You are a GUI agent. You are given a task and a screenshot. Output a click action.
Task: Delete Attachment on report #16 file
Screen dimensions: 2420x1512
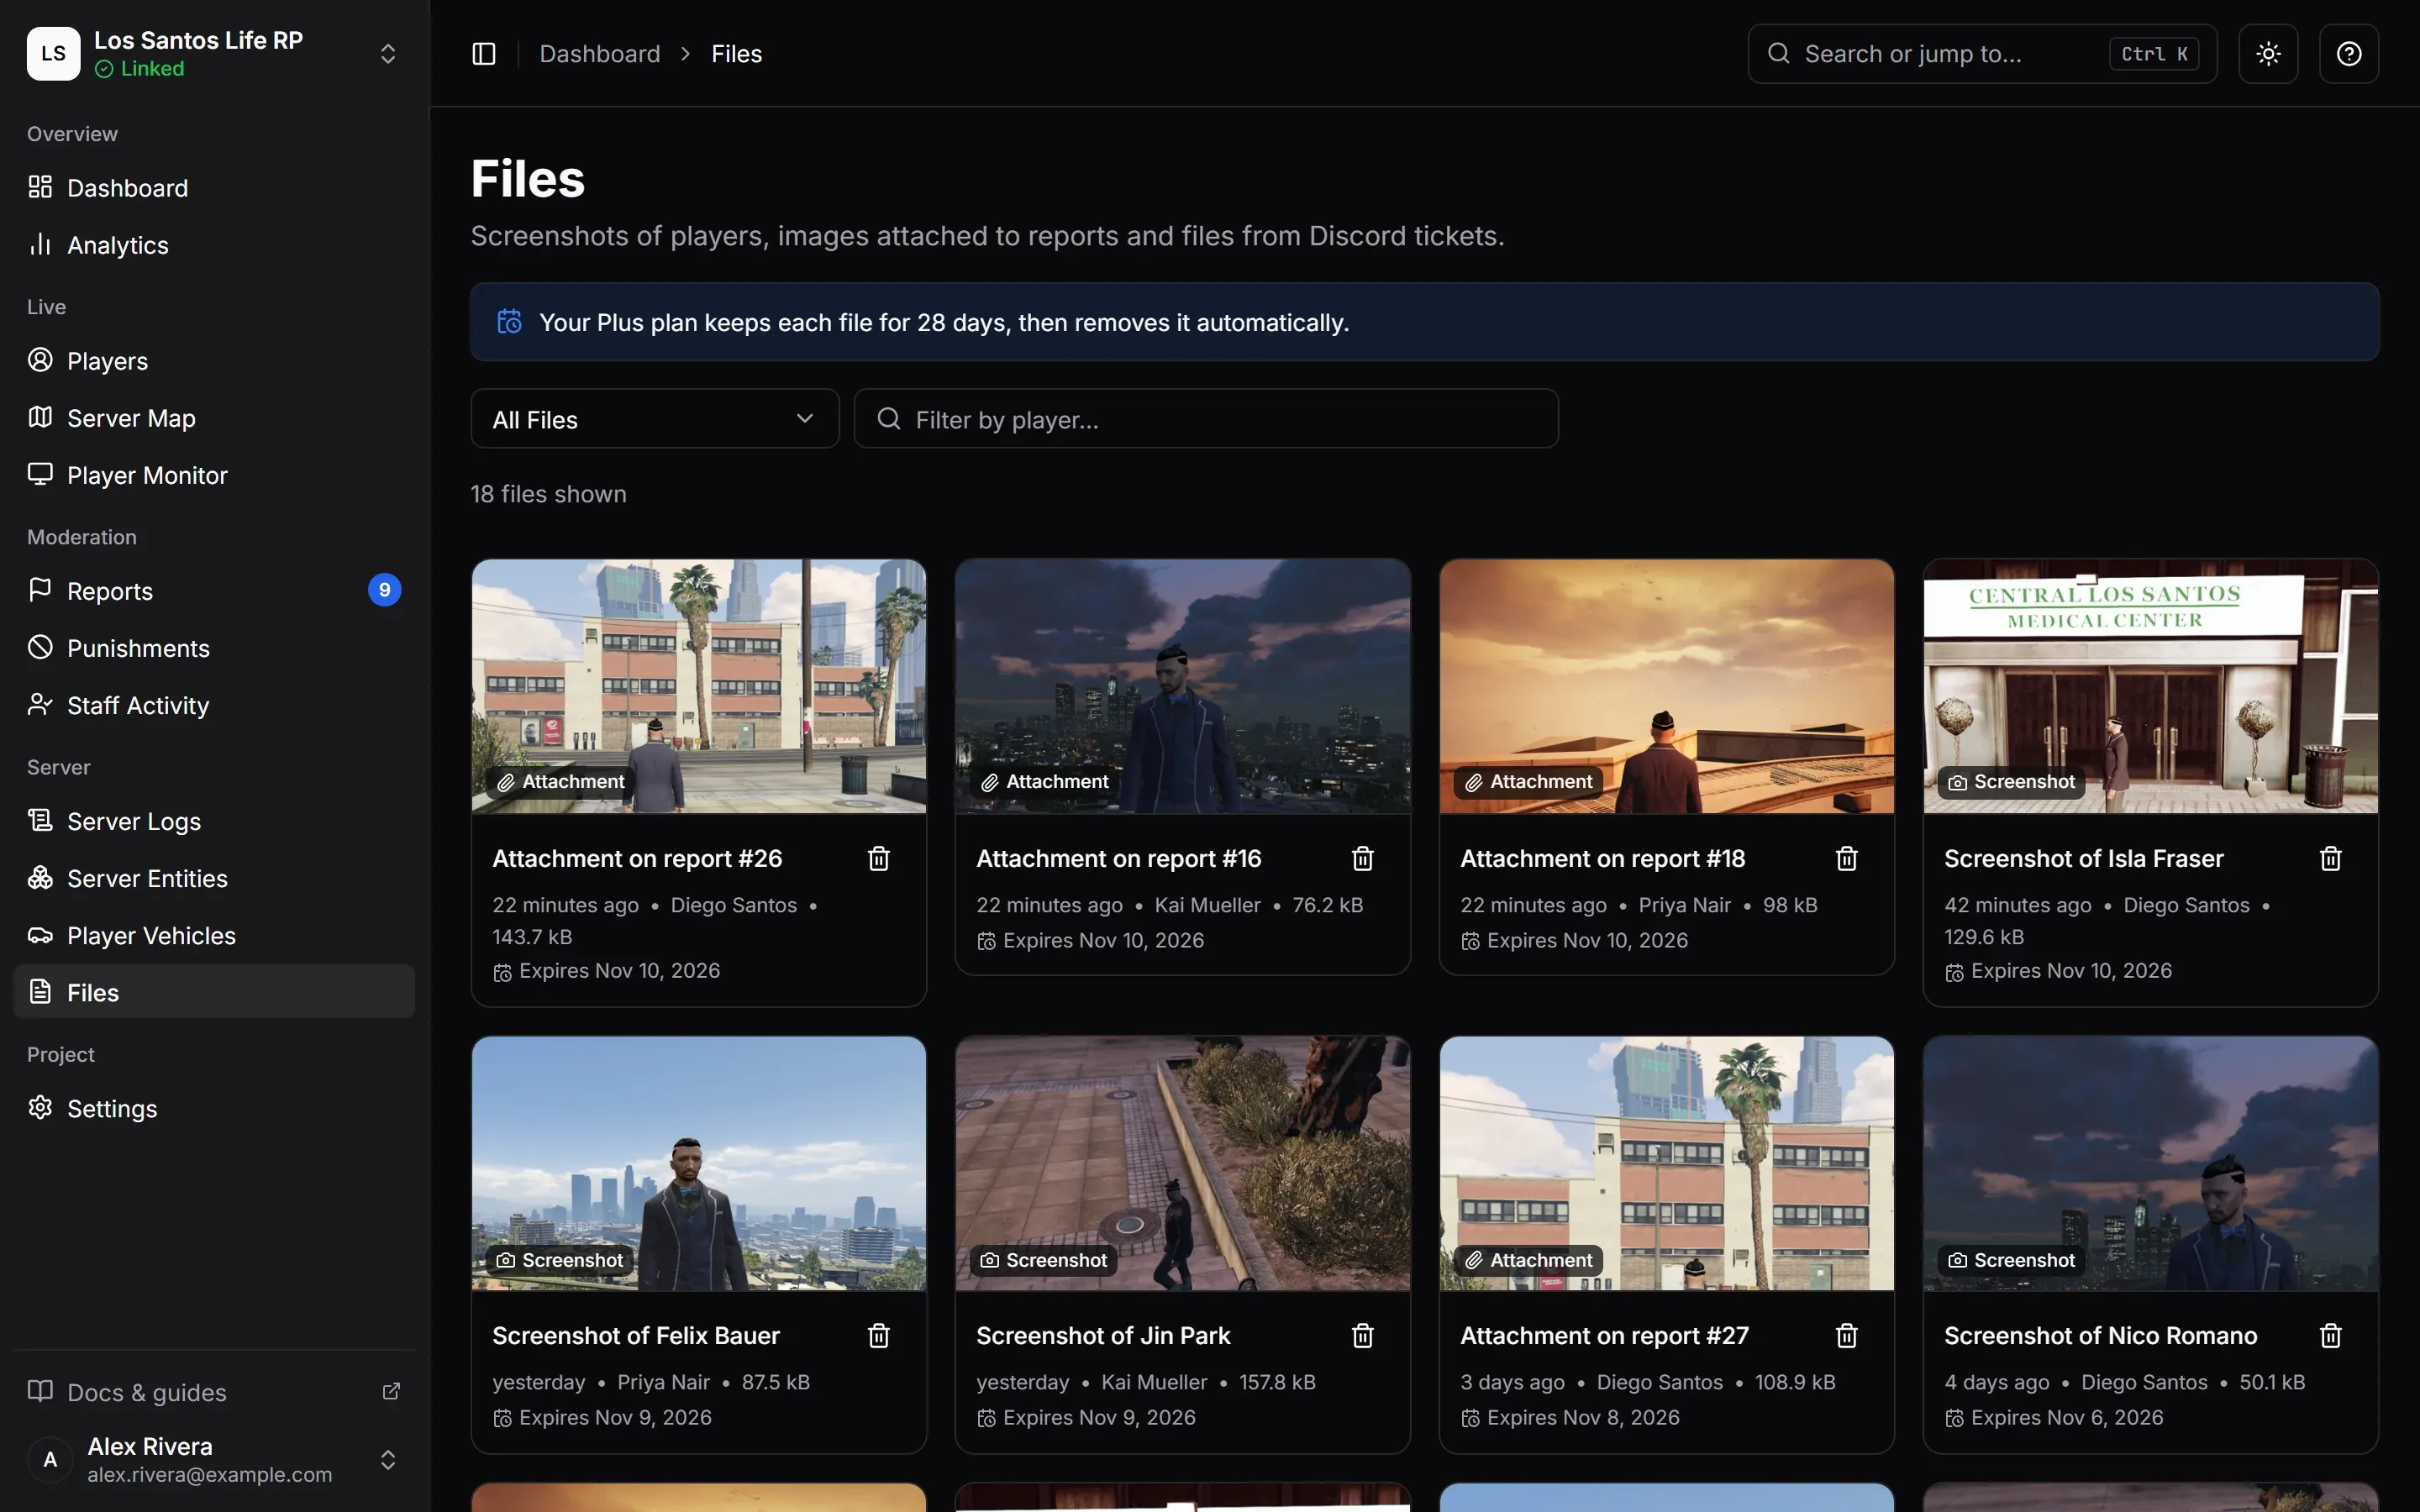(1363, 859)
